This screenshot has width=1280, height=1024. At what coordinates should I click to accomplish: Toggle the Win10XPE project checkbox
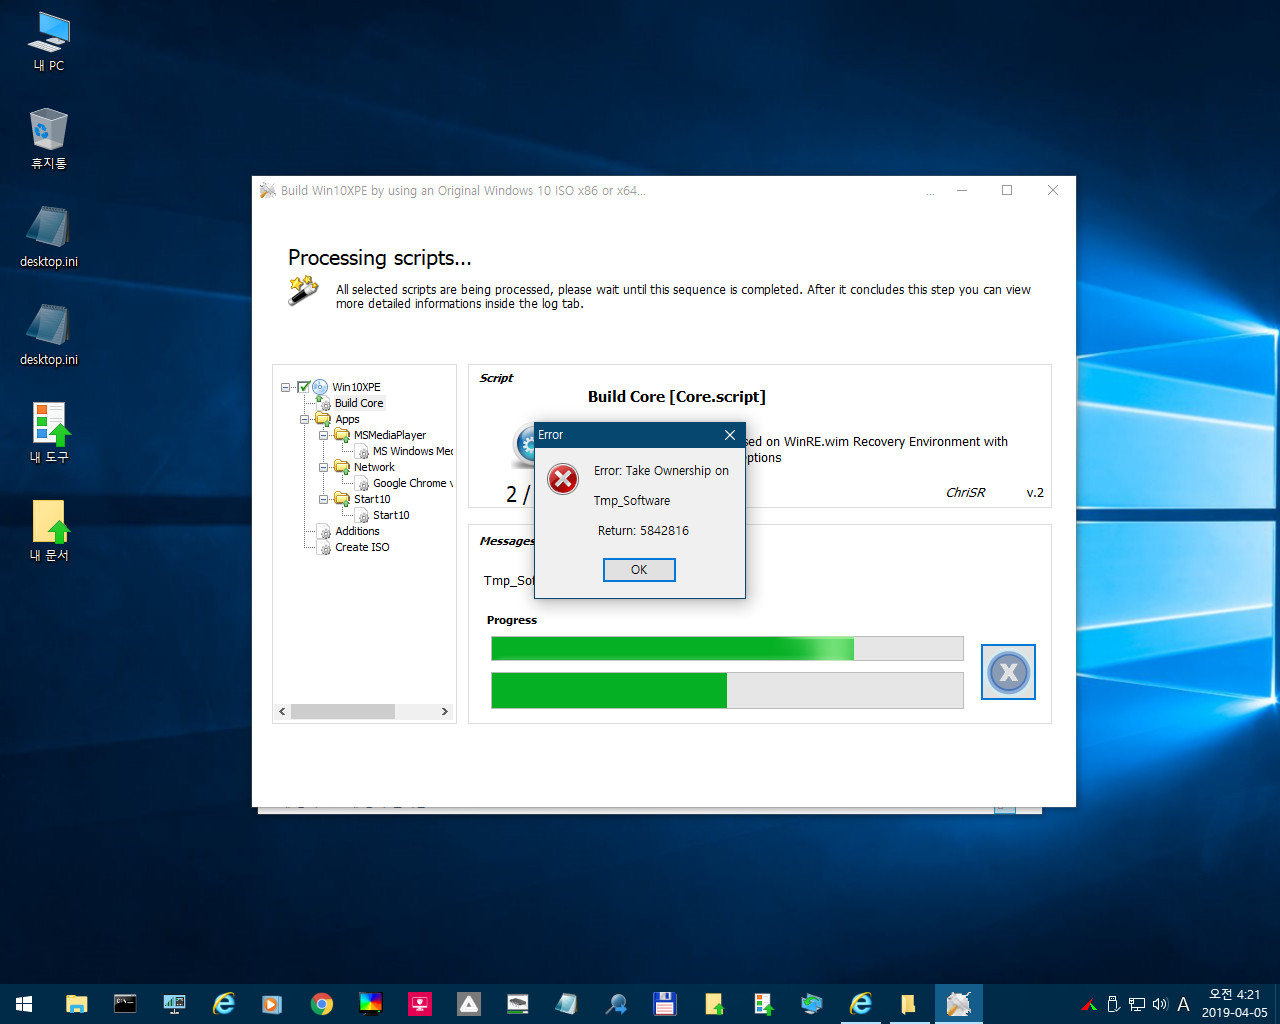(304, 387)
